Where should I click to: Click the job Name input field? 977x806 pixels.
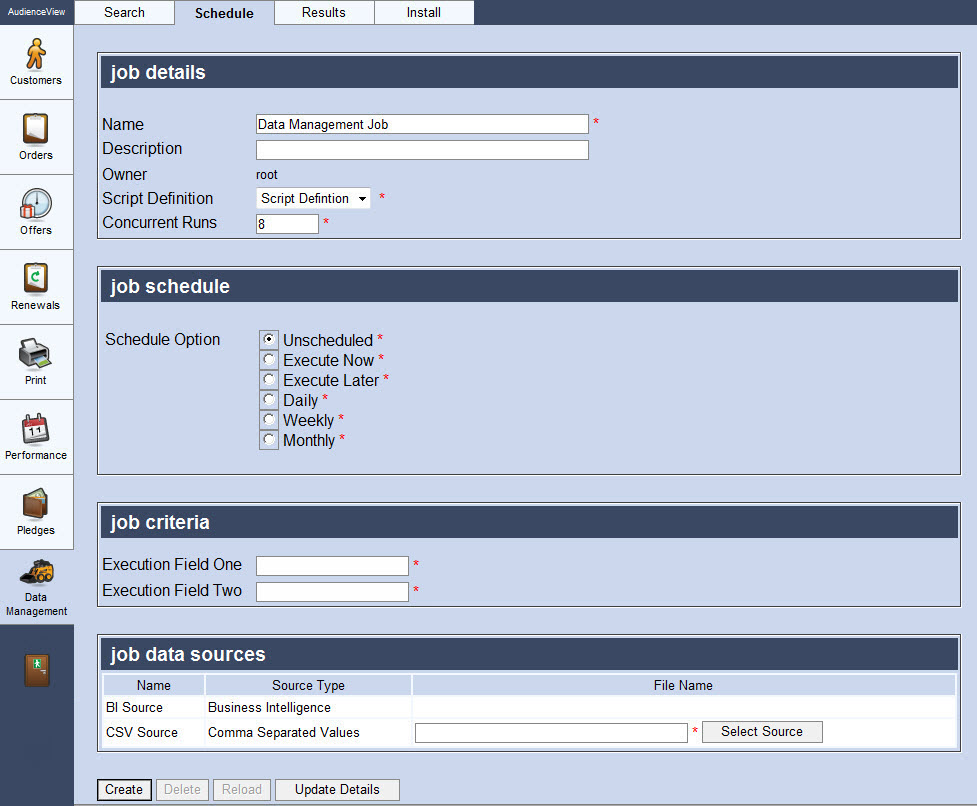pyautogui.click(x=422, y=124)
